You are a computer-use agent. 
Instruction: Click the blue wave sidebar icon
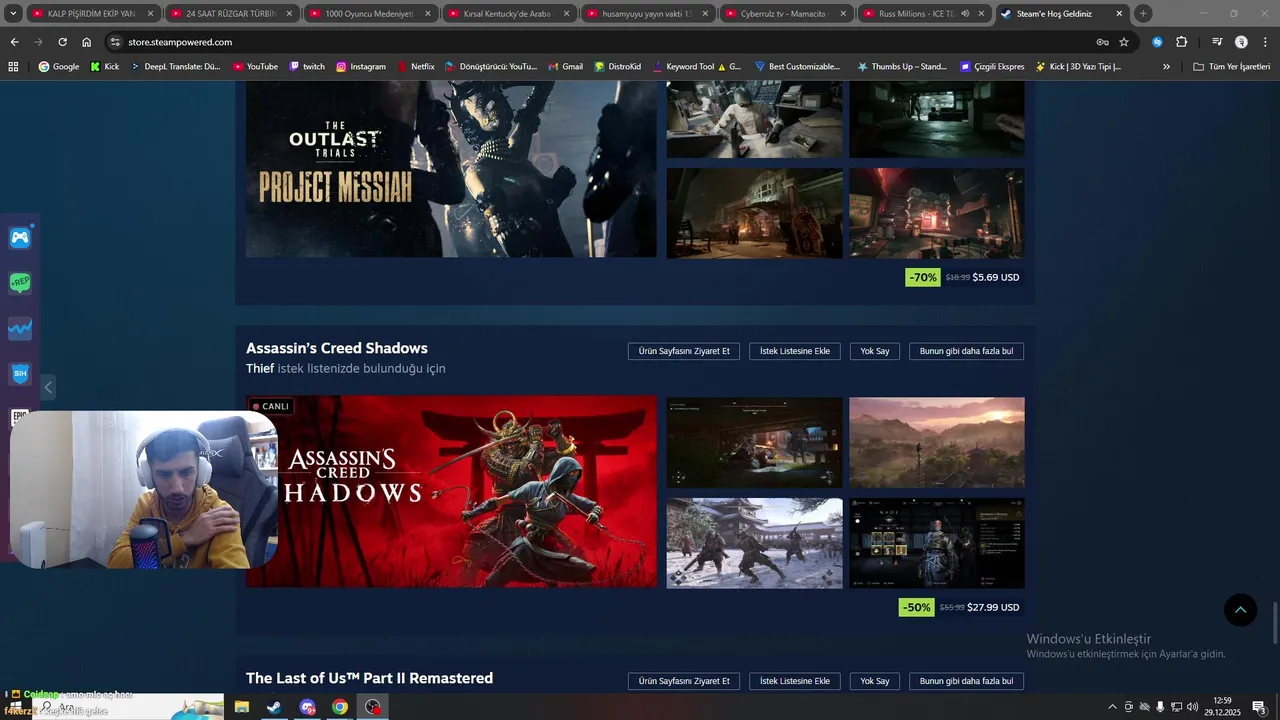20,328
